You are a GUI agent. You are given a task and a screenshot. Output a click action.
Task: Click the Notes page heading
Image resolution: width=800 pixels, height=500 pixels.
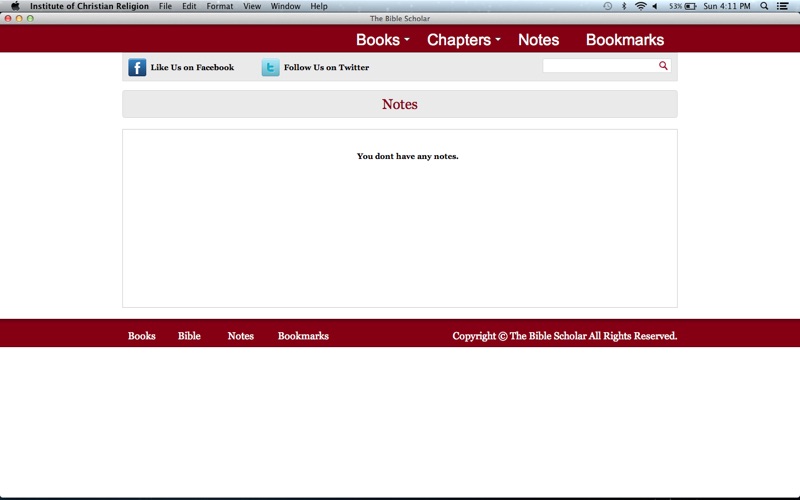pos(400,104)
